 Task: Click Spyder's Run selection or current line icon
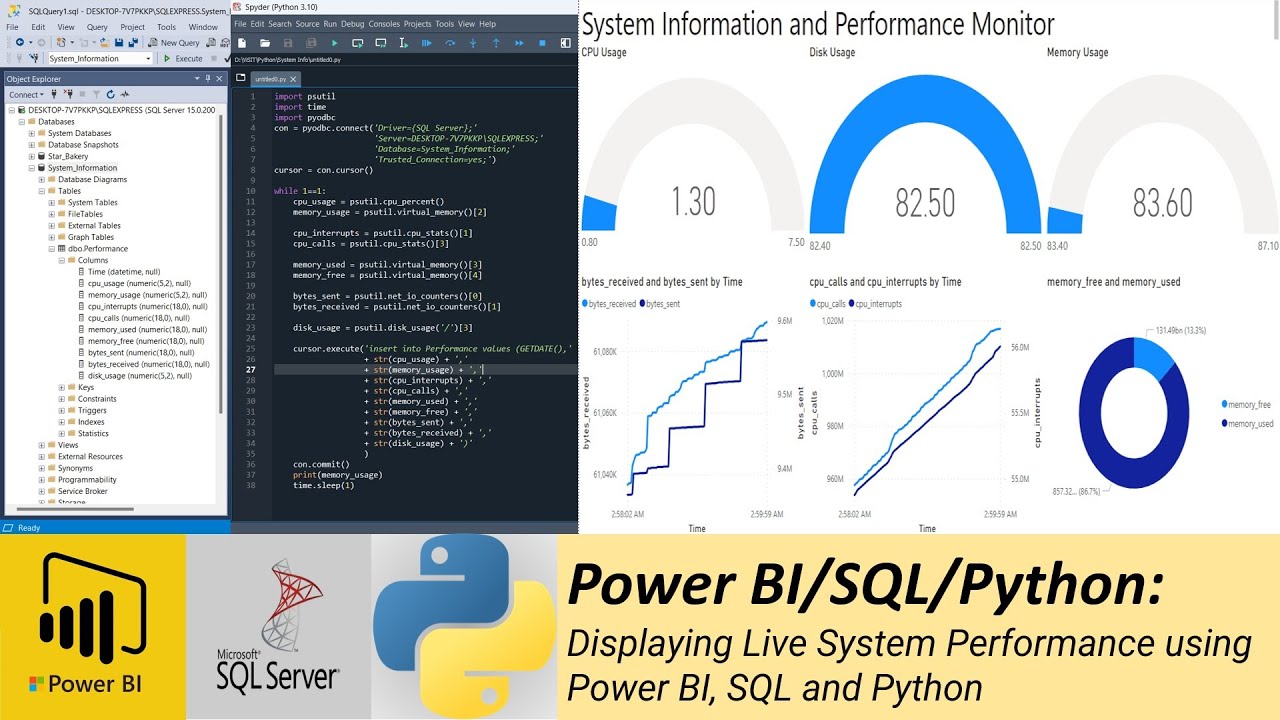tap(403, 43)
